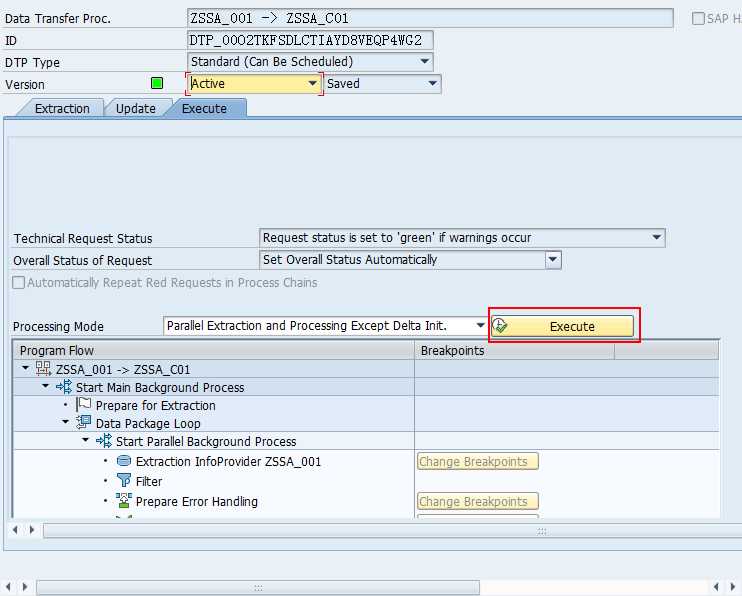The image size is (742, 596).
Task: Select the Execute tab
Action: [204, 108]
